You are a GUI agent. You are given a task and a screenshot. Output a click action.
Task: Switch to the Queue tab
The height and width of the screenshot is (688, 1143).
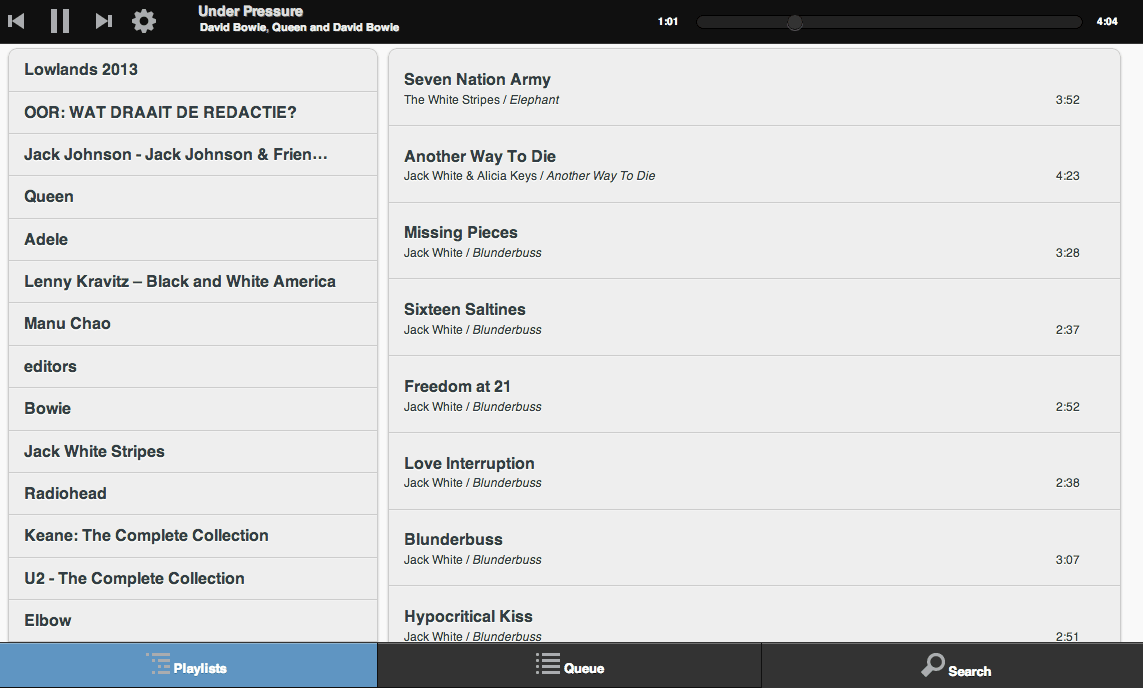569,666
